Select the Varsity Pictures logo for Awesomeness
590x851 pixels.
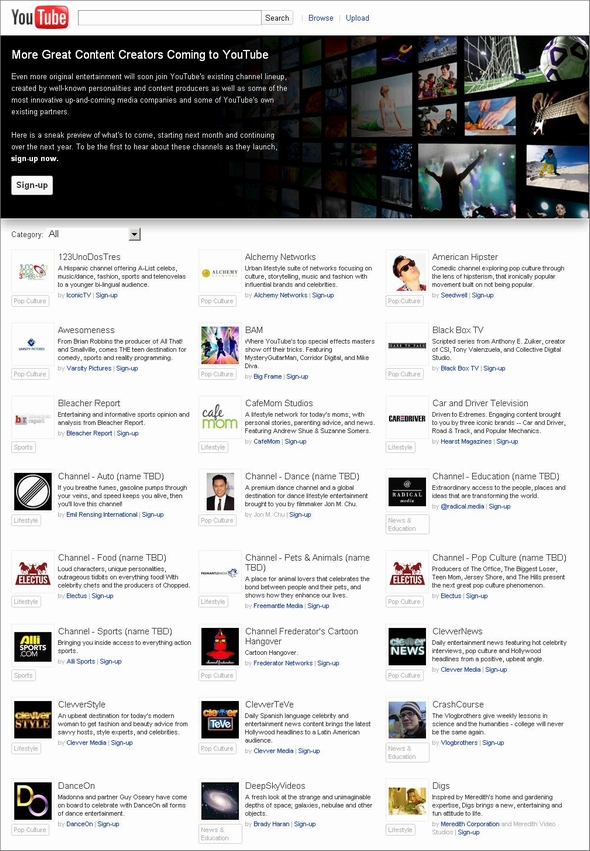pos(33,344)
